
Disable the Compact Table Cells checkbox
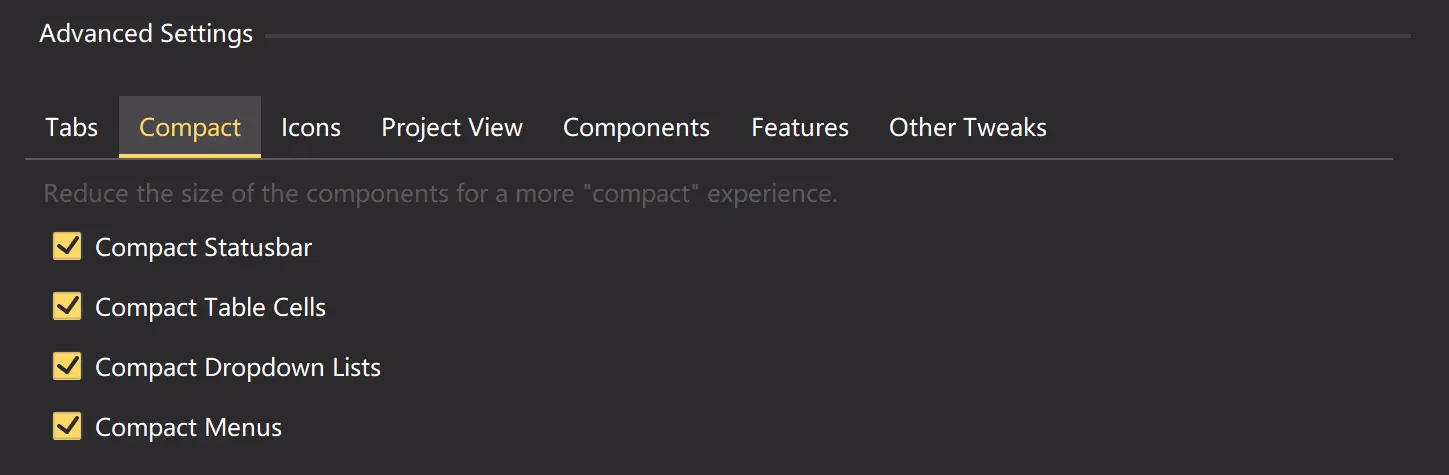(x=67, y=307)
